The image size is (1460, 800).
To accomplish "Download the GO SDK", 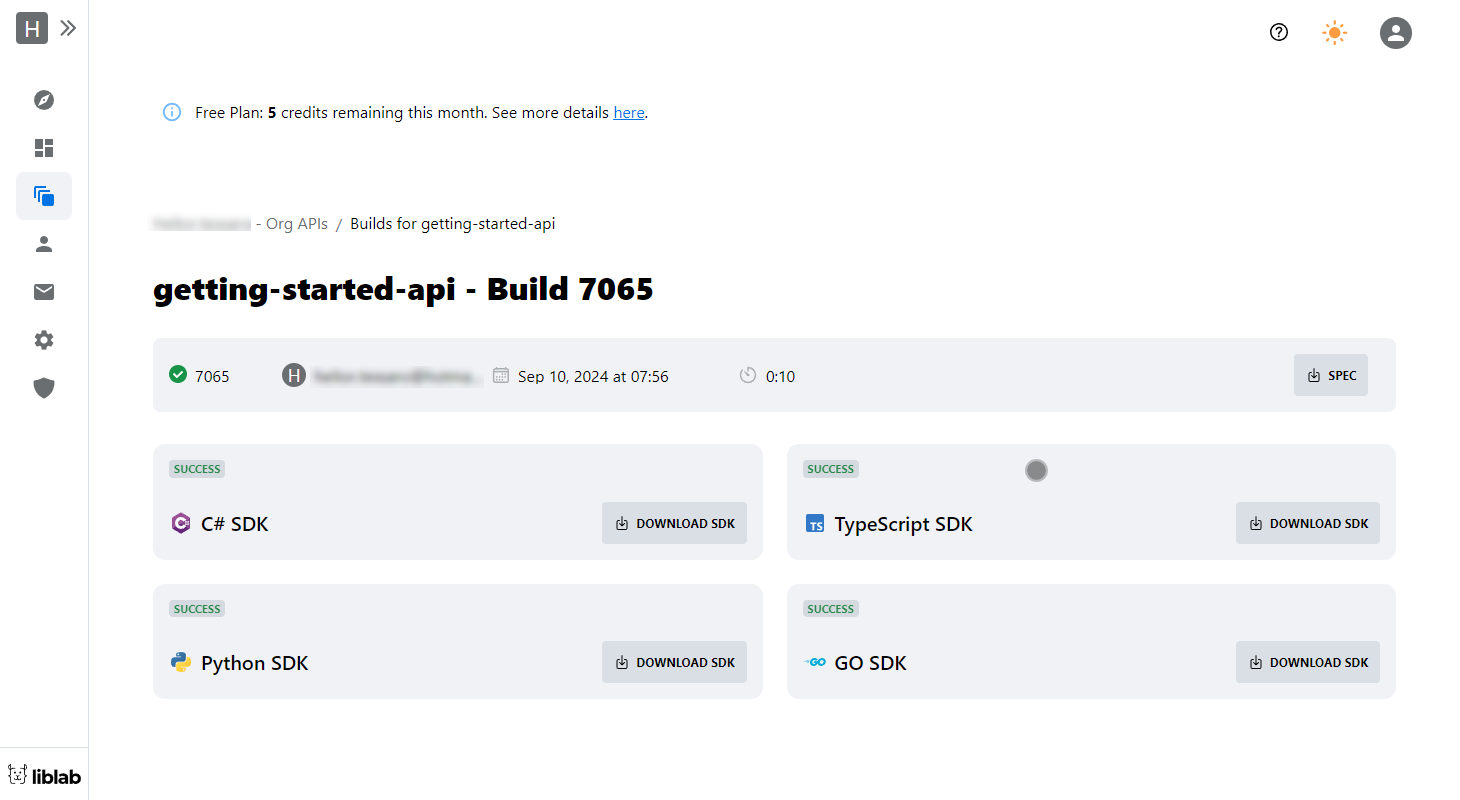I will tap(1307, 662).
